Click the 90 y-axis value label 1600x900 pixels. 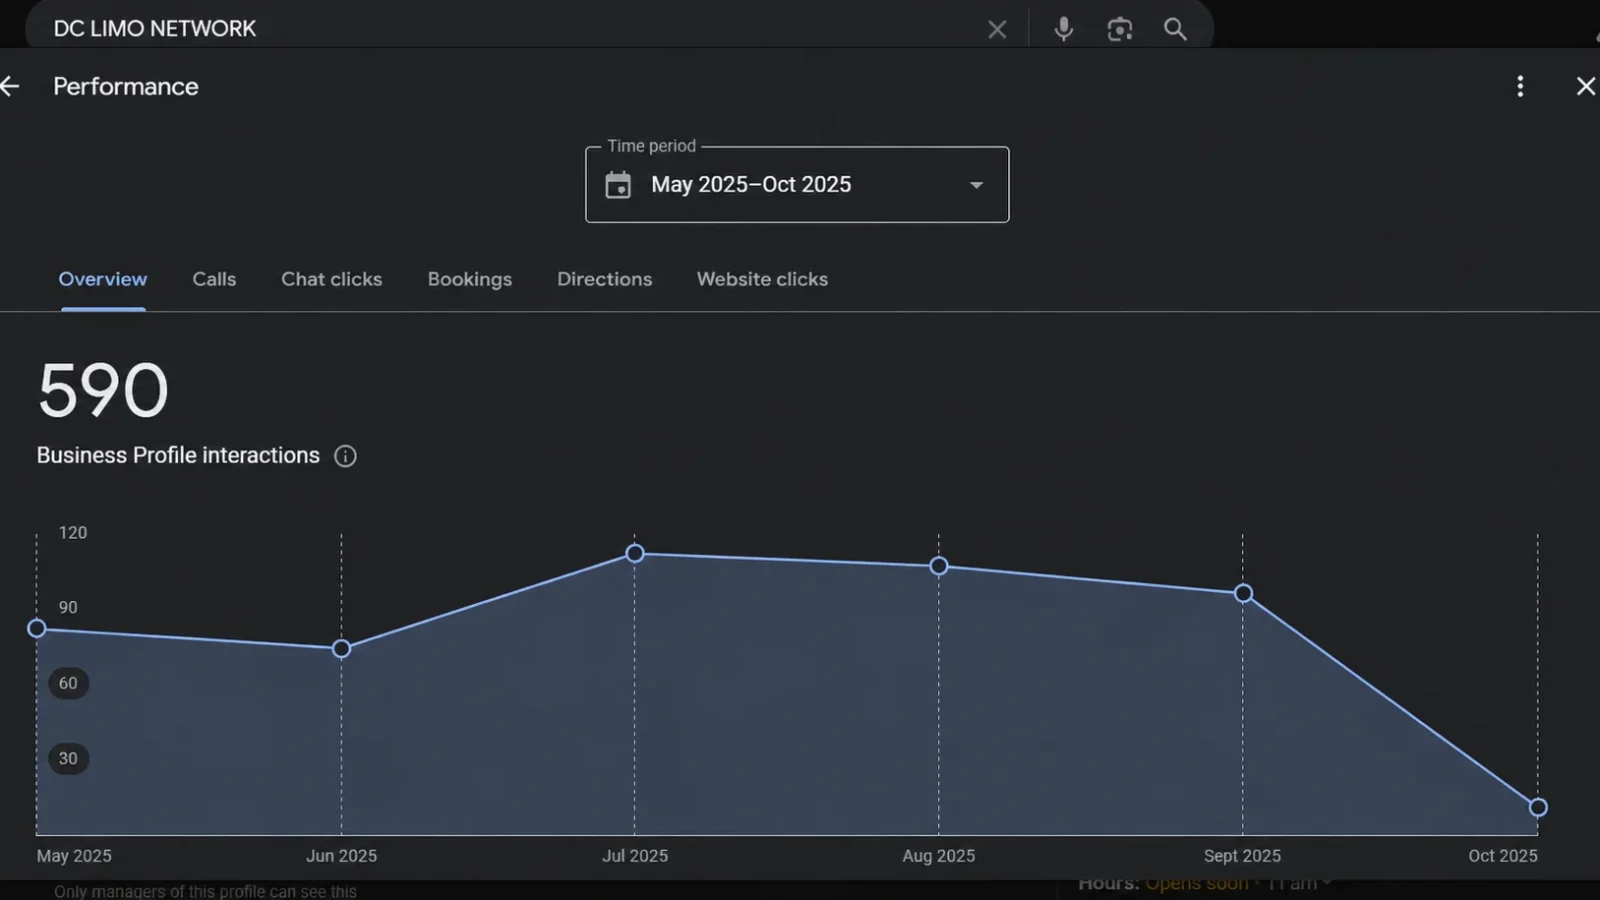pos(68,608)
